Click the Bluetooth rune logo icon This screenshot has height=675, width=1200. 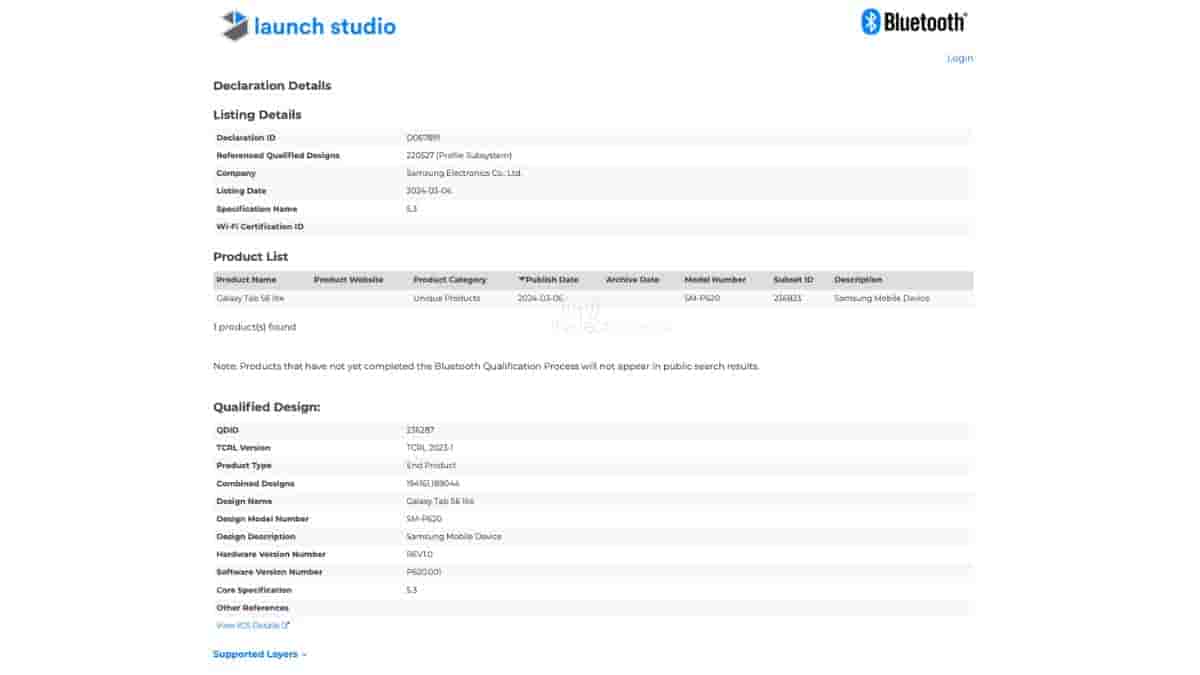coord(870,22)
